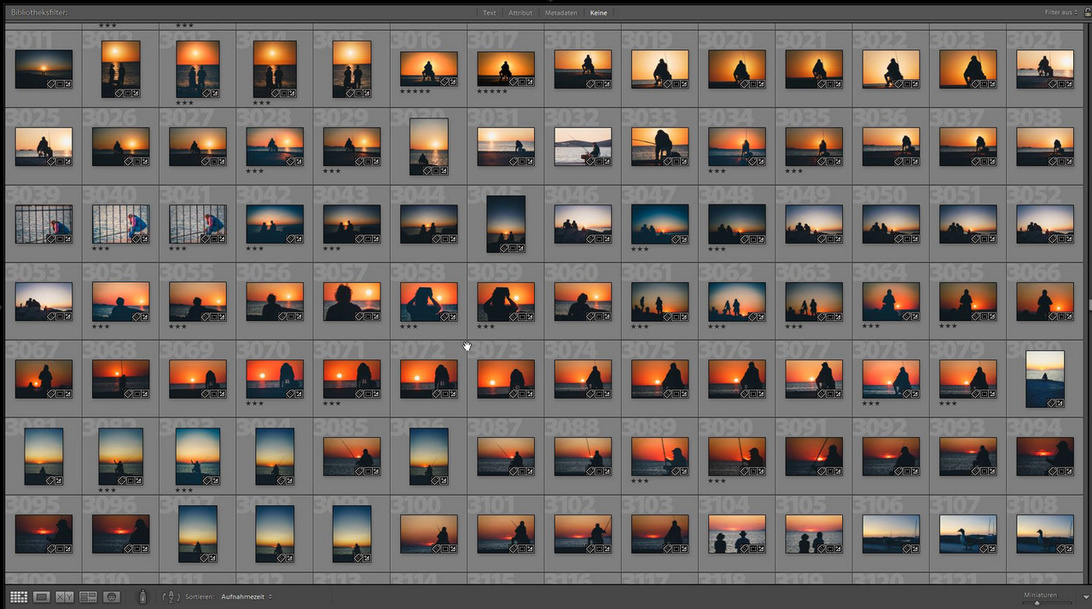Image resolution: width=1092 pixels, height=609 pixels.
Task: Open People view face icon
Action: (112, 597)
